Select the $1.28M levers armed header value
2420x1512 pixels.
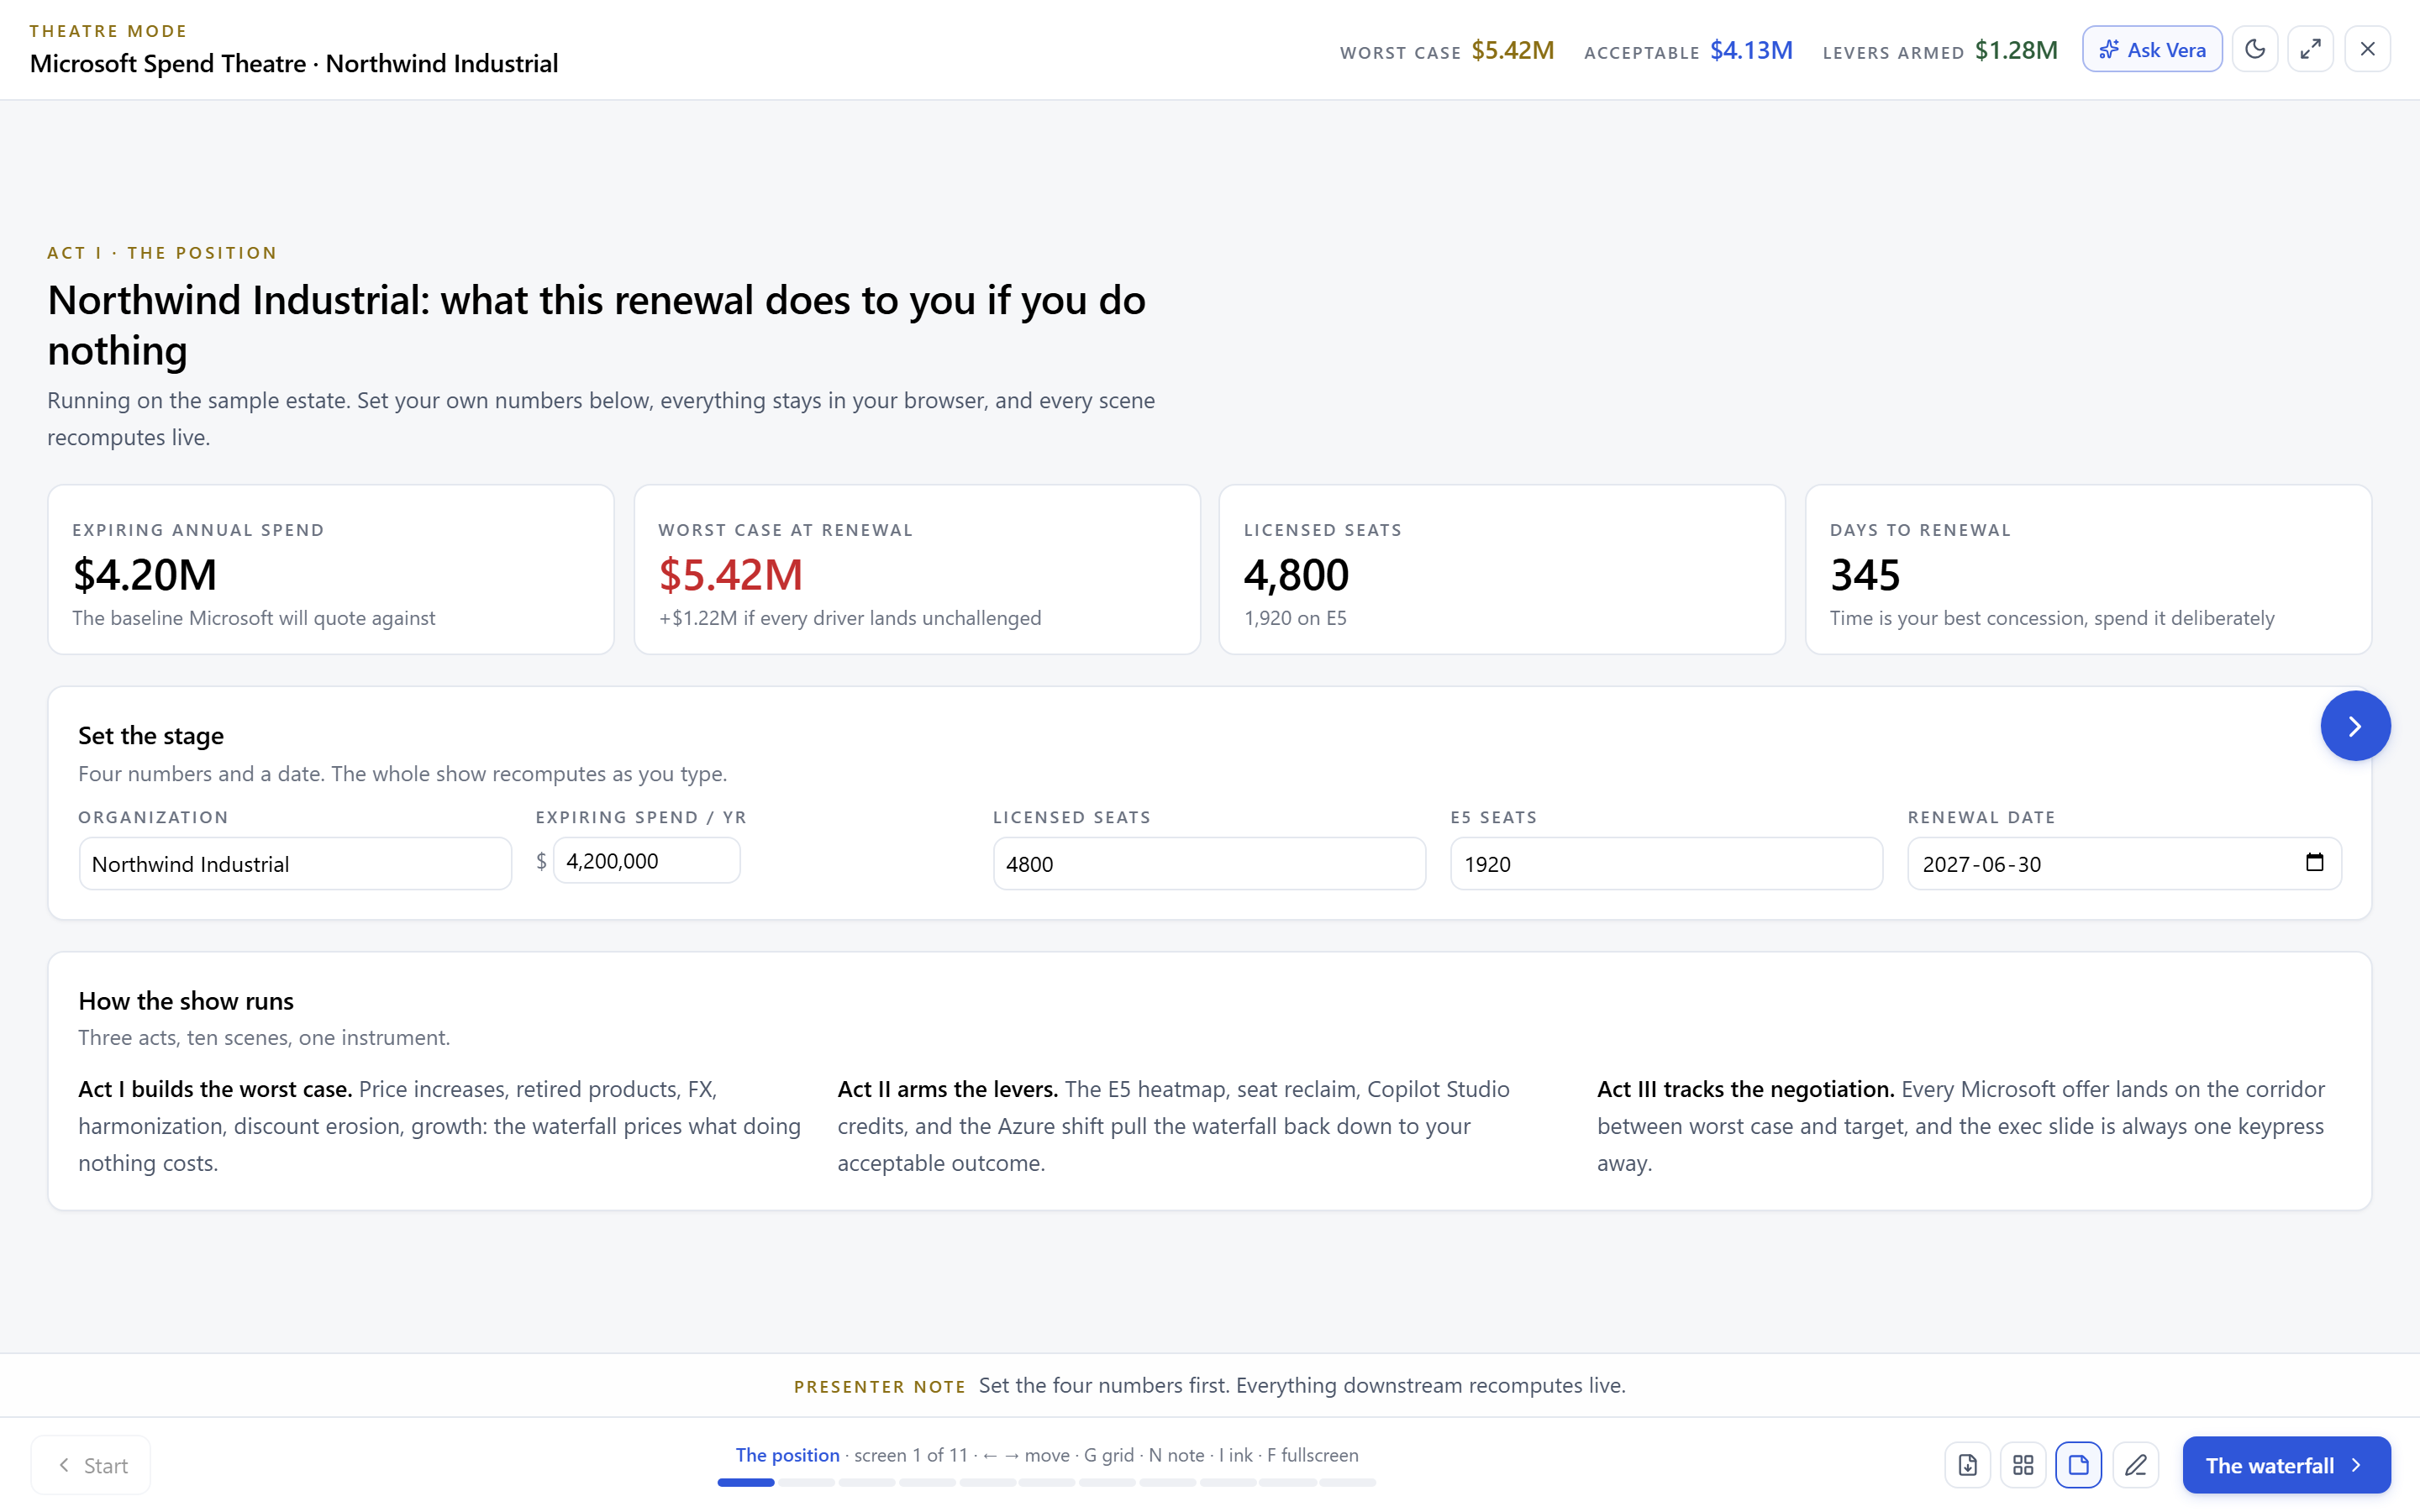[x=2016, y=50]
